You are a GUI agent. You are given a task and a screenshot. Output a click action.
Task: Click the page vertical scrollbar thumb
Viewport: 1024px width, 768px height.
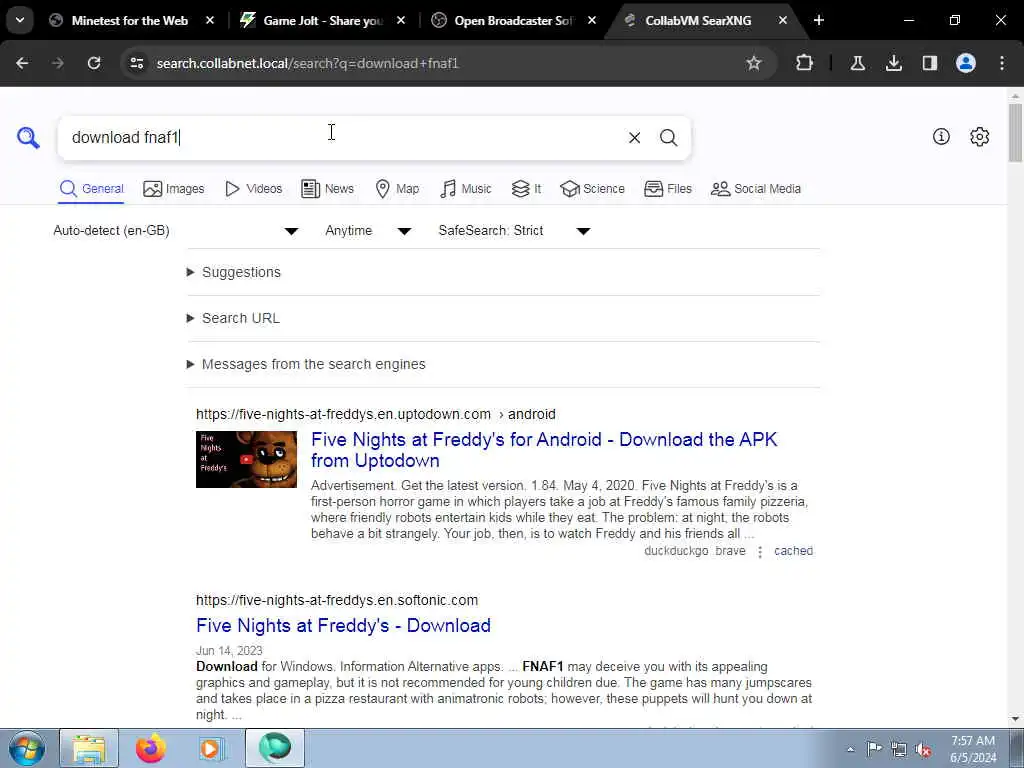pos(1016,133)
